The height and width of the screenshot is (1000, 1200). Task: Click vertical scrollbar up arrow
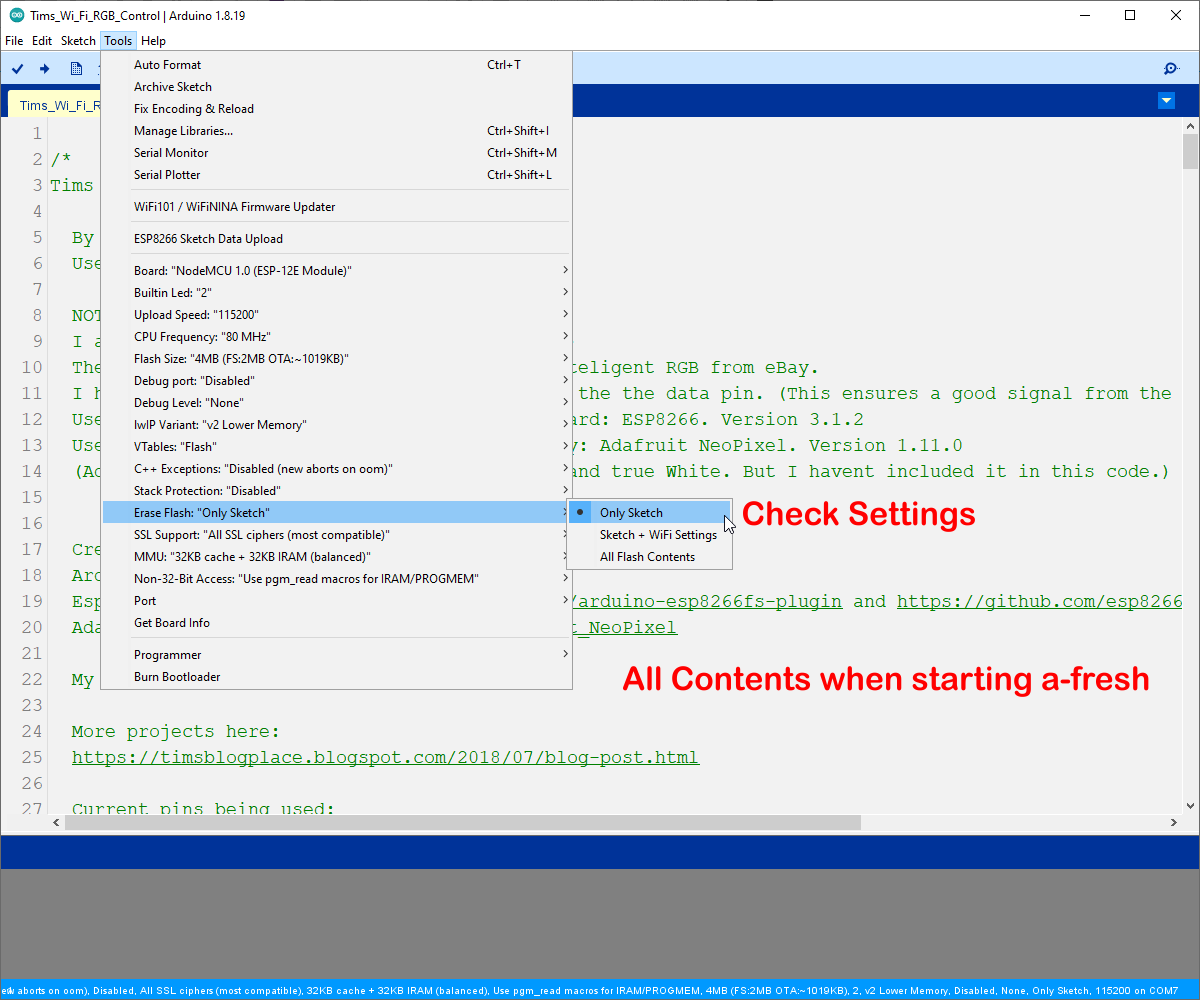pyautogui.click(x=1190, y=125)
